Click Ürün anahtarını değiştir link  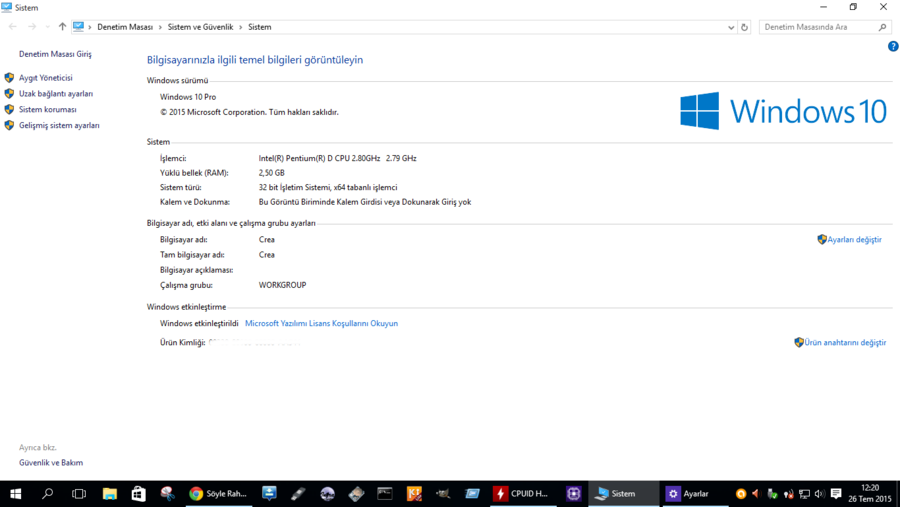pyautogui.click(x=845, y=342)
